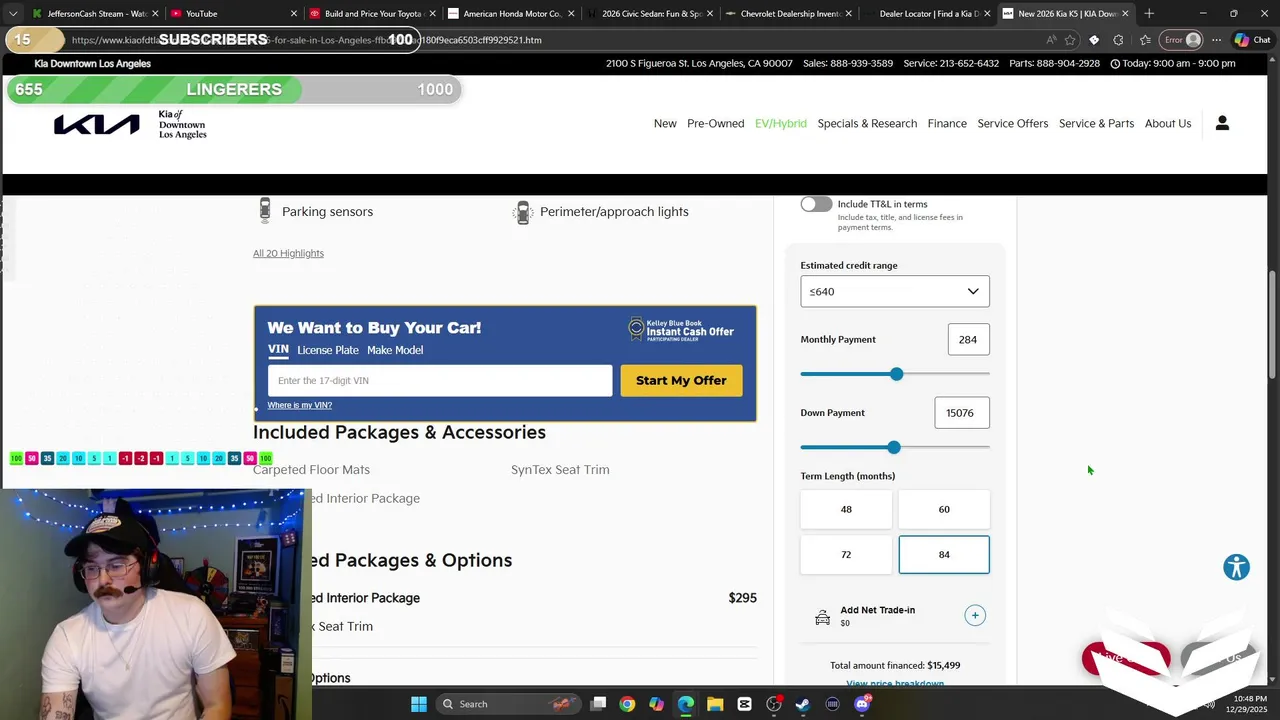Switch to Dealer Locator Kia tab
The height and width of the screenshot is (720, 1280).
[x=928, y=14]
